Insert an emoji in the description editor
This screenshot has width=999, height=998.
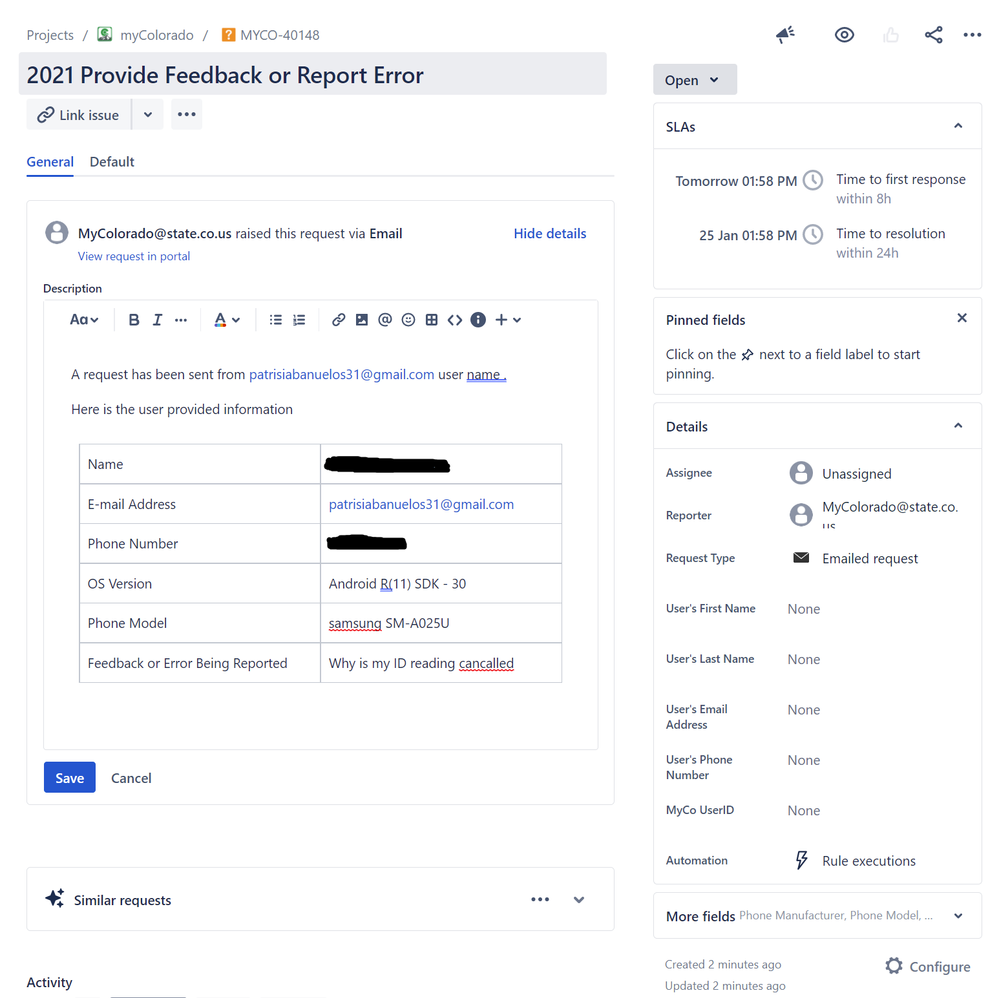coord(408,319)
